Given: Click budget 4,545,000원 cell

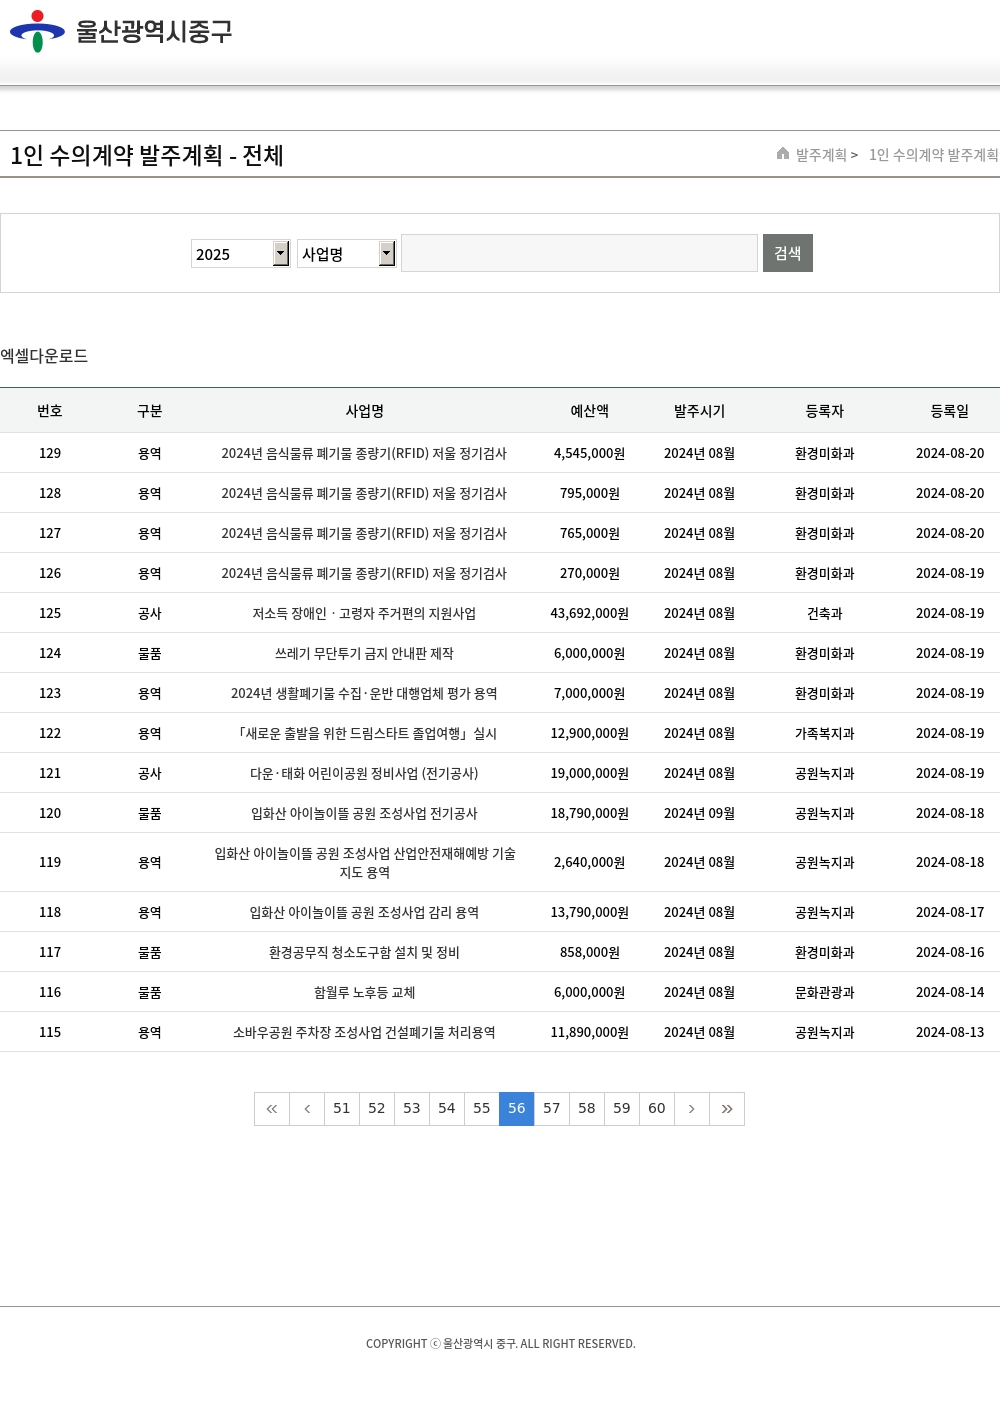Looking at the screenshot, I should [x=590, y=454].
